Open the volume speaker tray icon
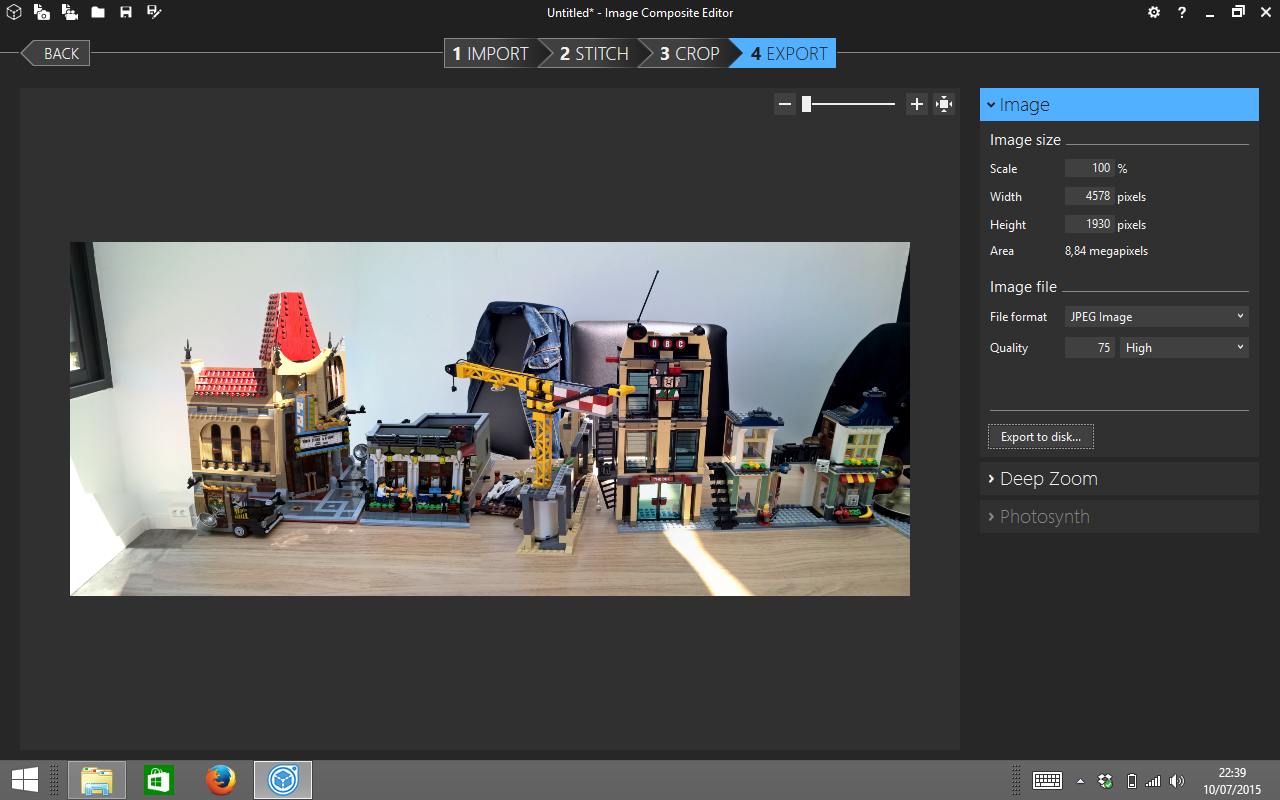 click(x=1177, y=780)
